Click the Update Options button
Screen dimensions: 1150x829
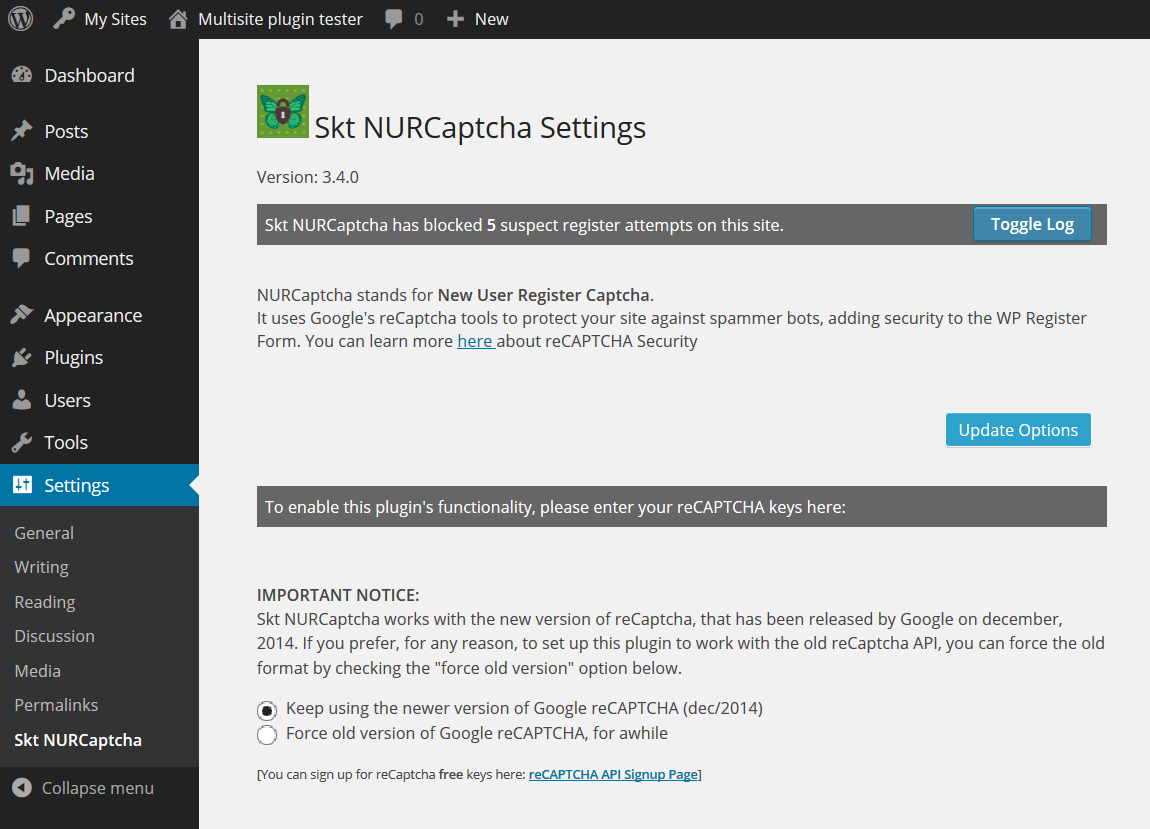point(1018,430)
